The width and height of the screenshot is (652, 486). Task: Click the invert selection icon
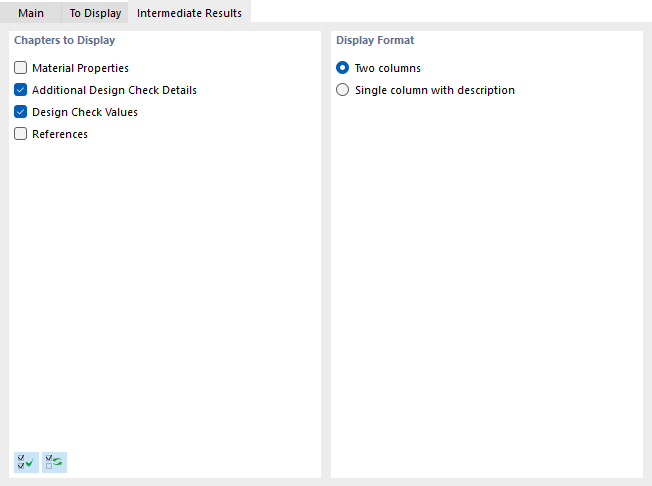click(x=54, y=462)
